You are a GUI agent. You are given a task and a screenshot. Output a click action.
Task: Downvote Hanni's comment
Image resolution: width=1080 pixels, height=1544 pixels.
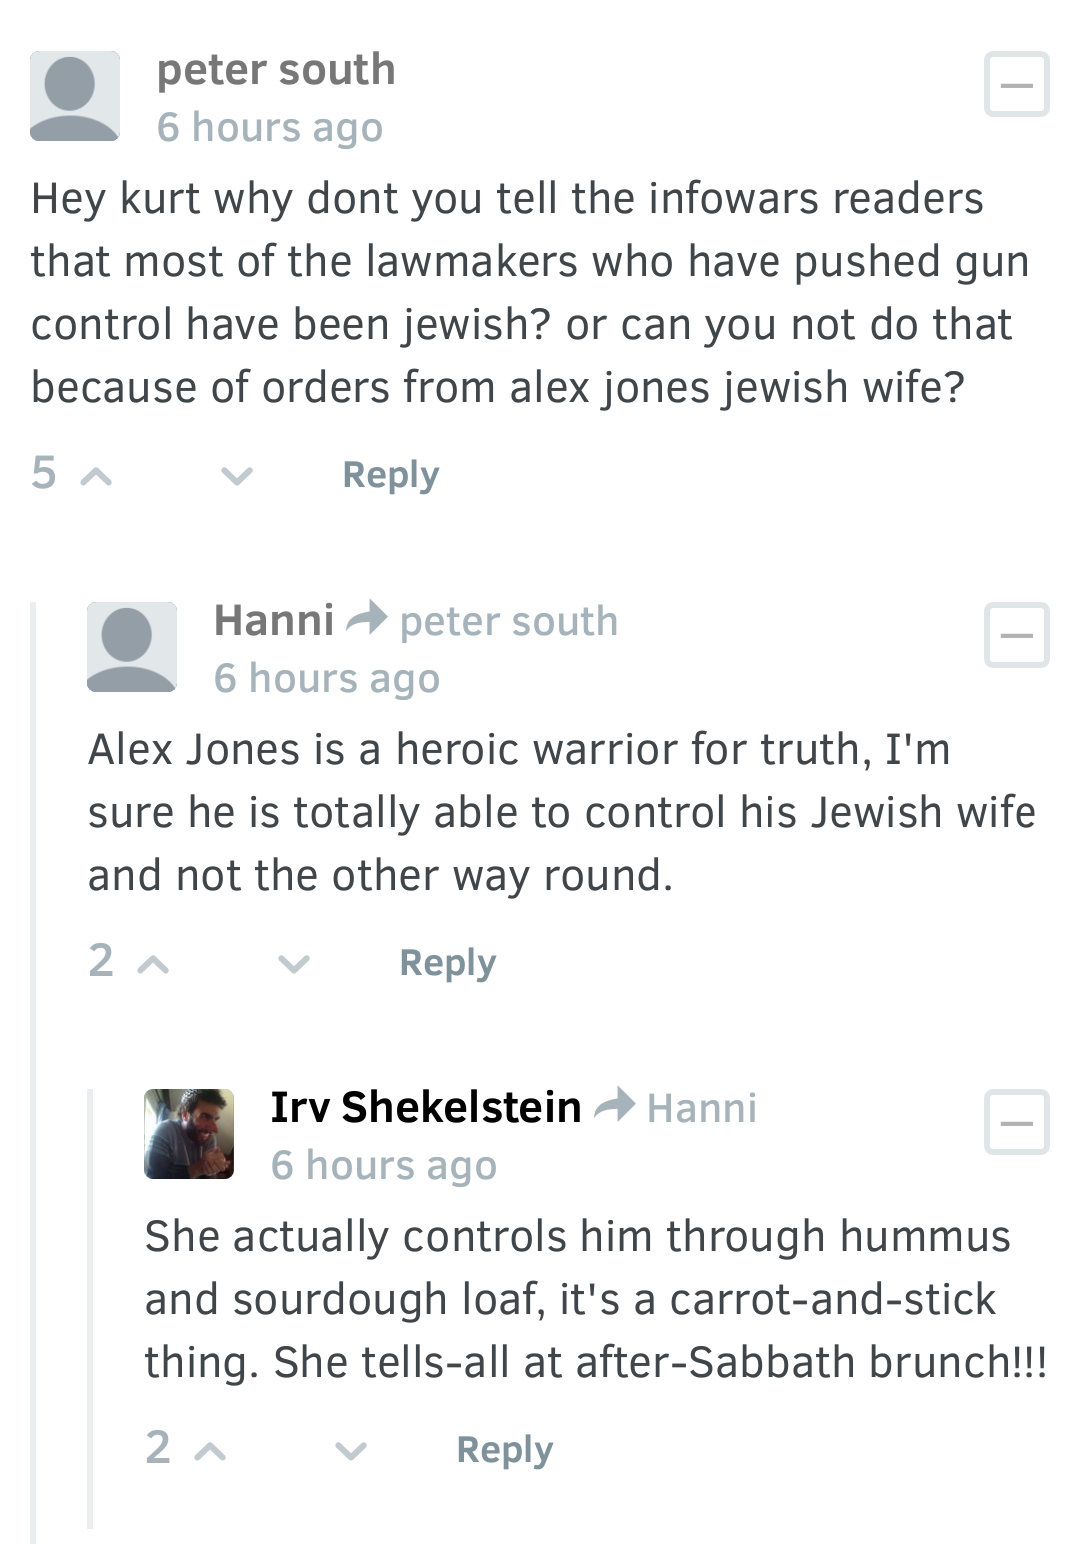coord(293,964)
